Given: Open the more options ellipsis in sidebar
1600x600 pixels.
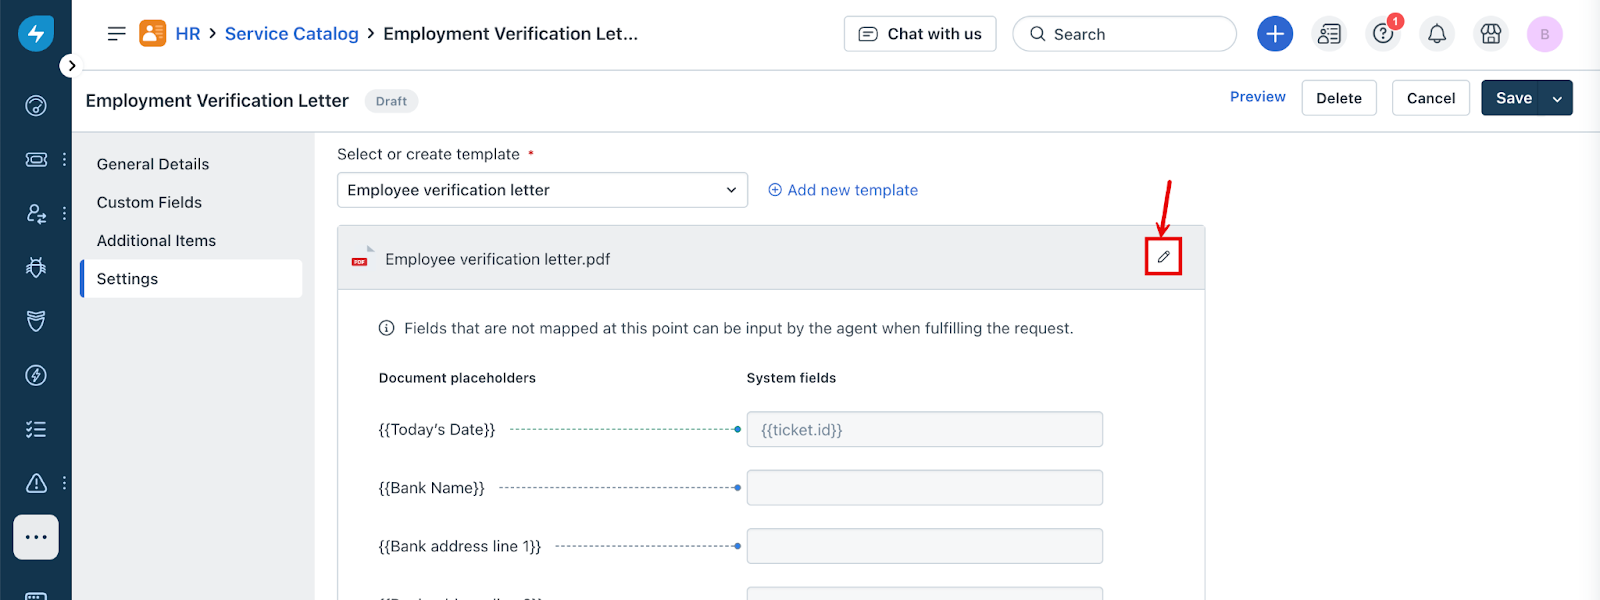Looking at the screenshot, I should click(x=36, y=537).
